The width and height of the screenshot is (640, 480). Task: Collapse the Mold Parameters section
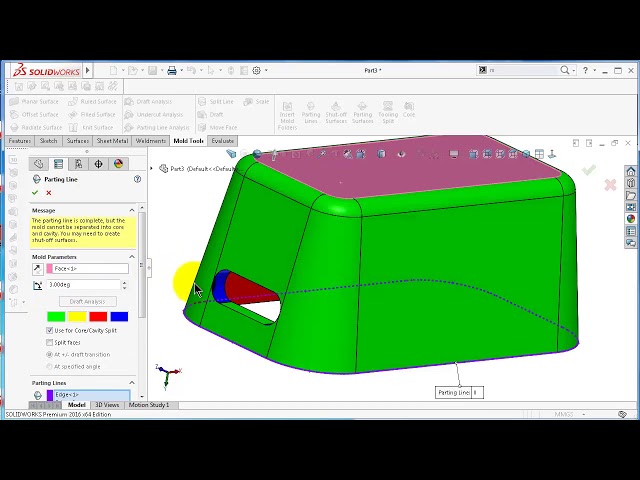pyautogui.click(x=132, y=257)
